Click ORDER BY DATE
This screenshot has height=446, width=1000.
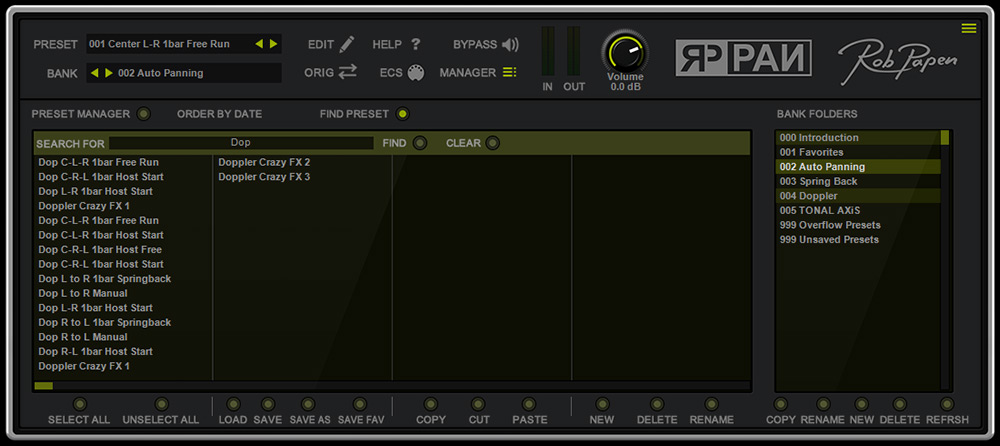coord(219,114)
